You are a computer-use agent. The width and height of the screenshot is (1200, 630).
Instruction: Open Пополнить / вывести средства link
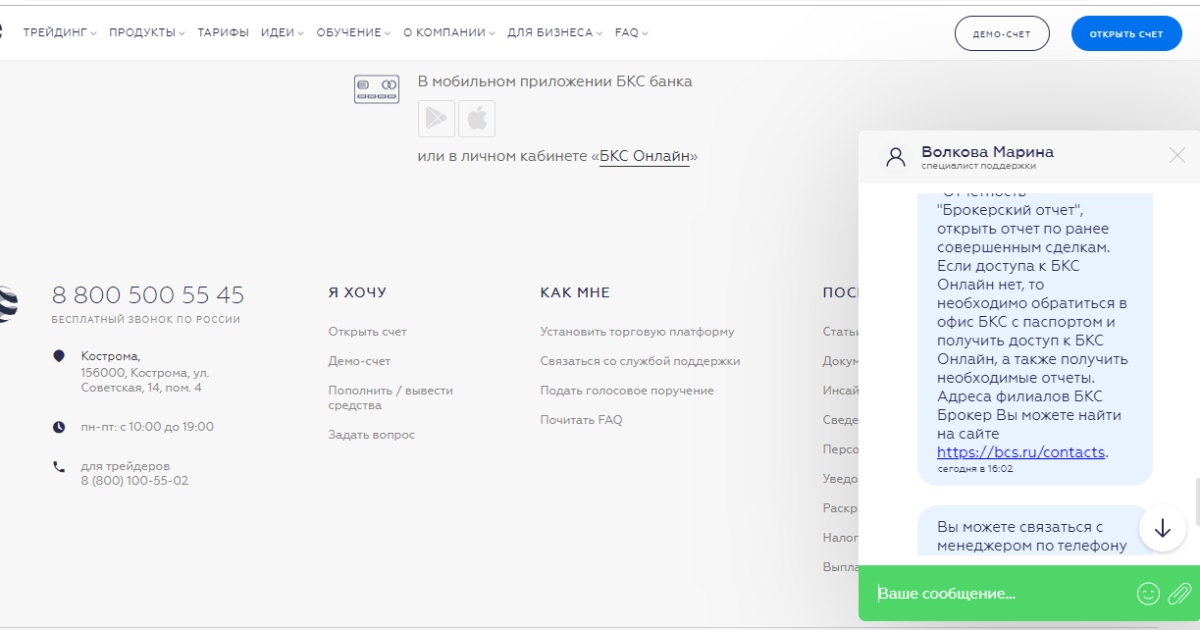pos(390,398)
